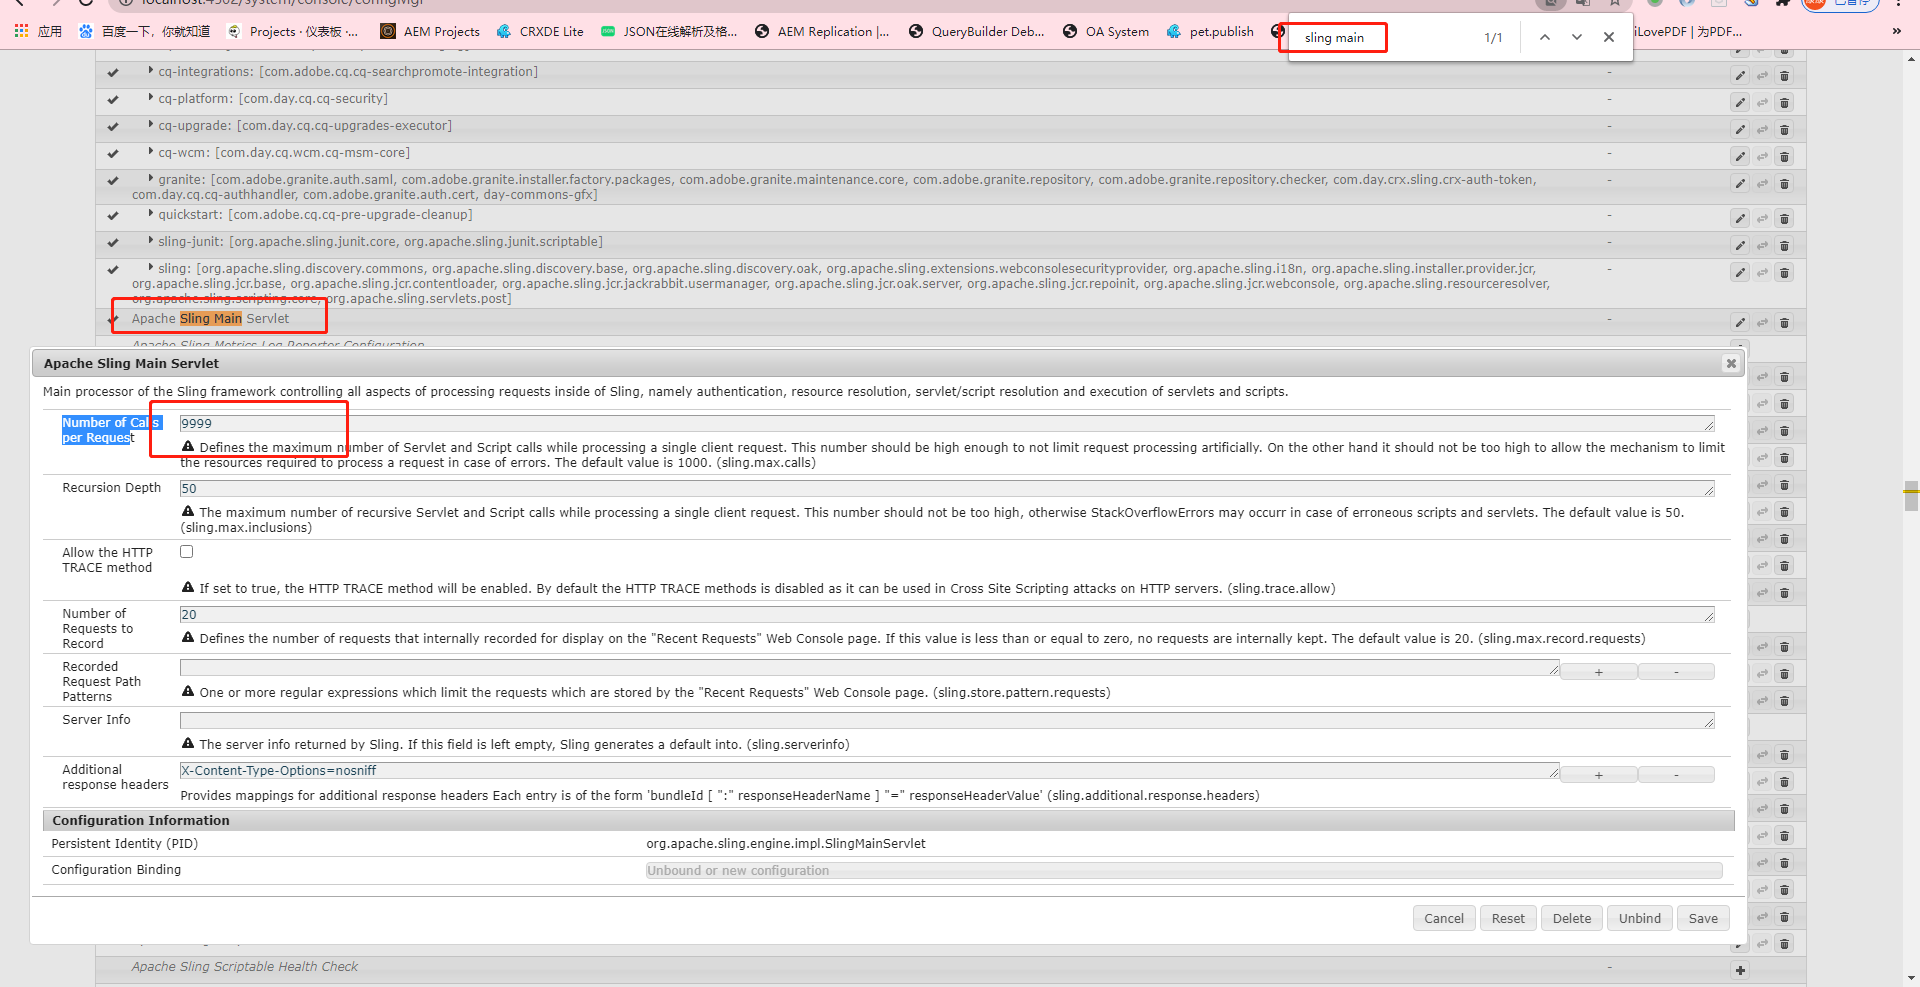This screenshot has width=1920, height=987.
Task: Delete the cq-integrations configuration with trash icon
Action: [1784, 76]
